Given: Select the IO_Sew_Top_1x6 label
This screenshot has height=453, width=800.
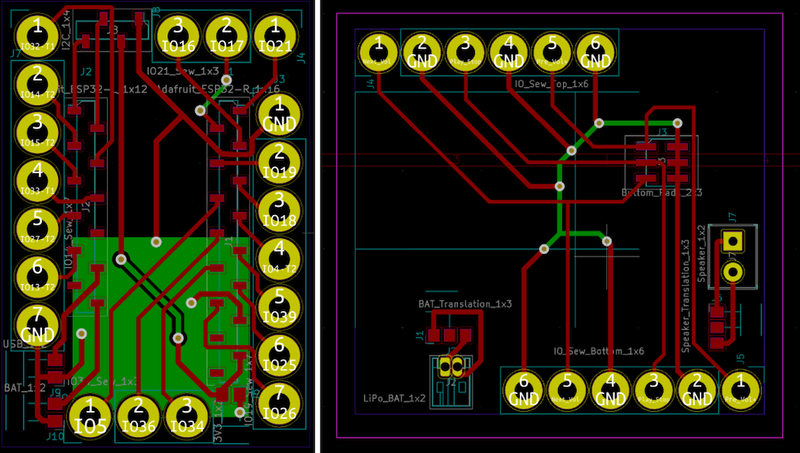Looking at the screenshot, I should (550, 85).
